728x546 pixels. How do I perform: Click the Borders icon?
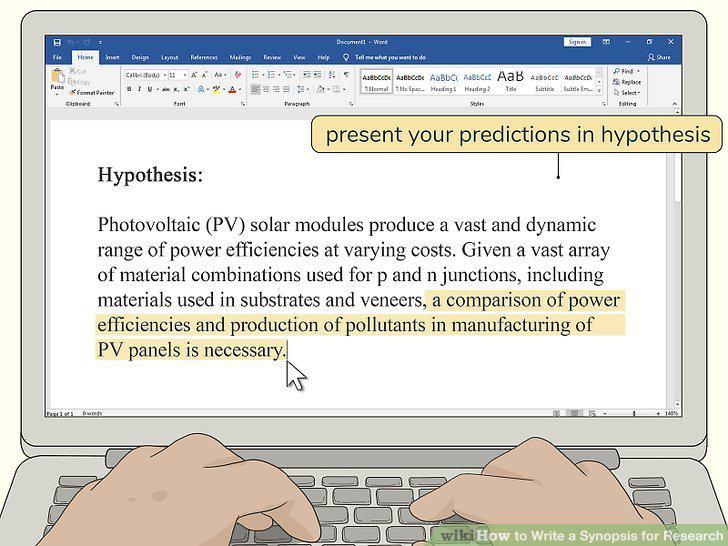[337, 89]
